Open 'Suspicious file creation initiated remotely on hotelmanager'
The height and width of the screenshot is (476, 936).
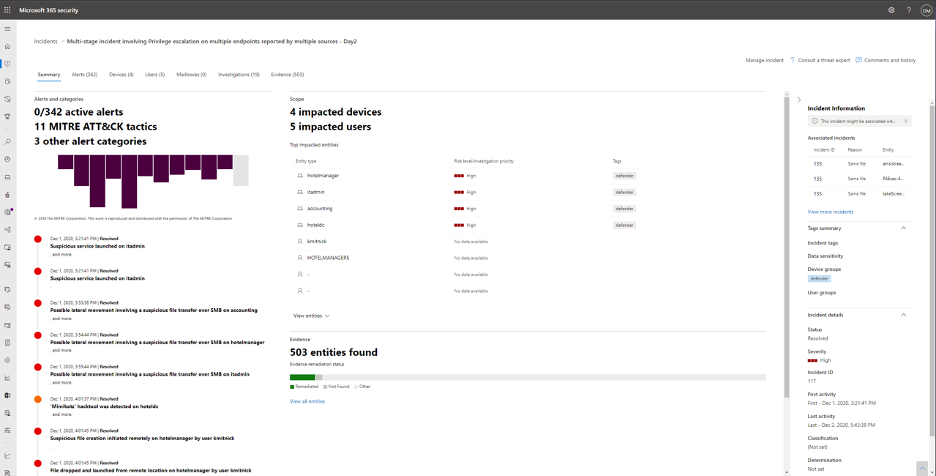[x=142, y=438]
